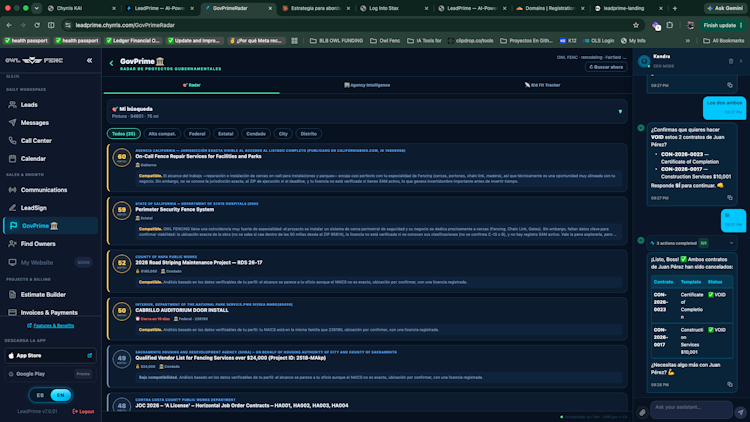This screenshot has height=422, width=750.
Task: Focus the Ask your assistant field
Action: coord(691,408)
